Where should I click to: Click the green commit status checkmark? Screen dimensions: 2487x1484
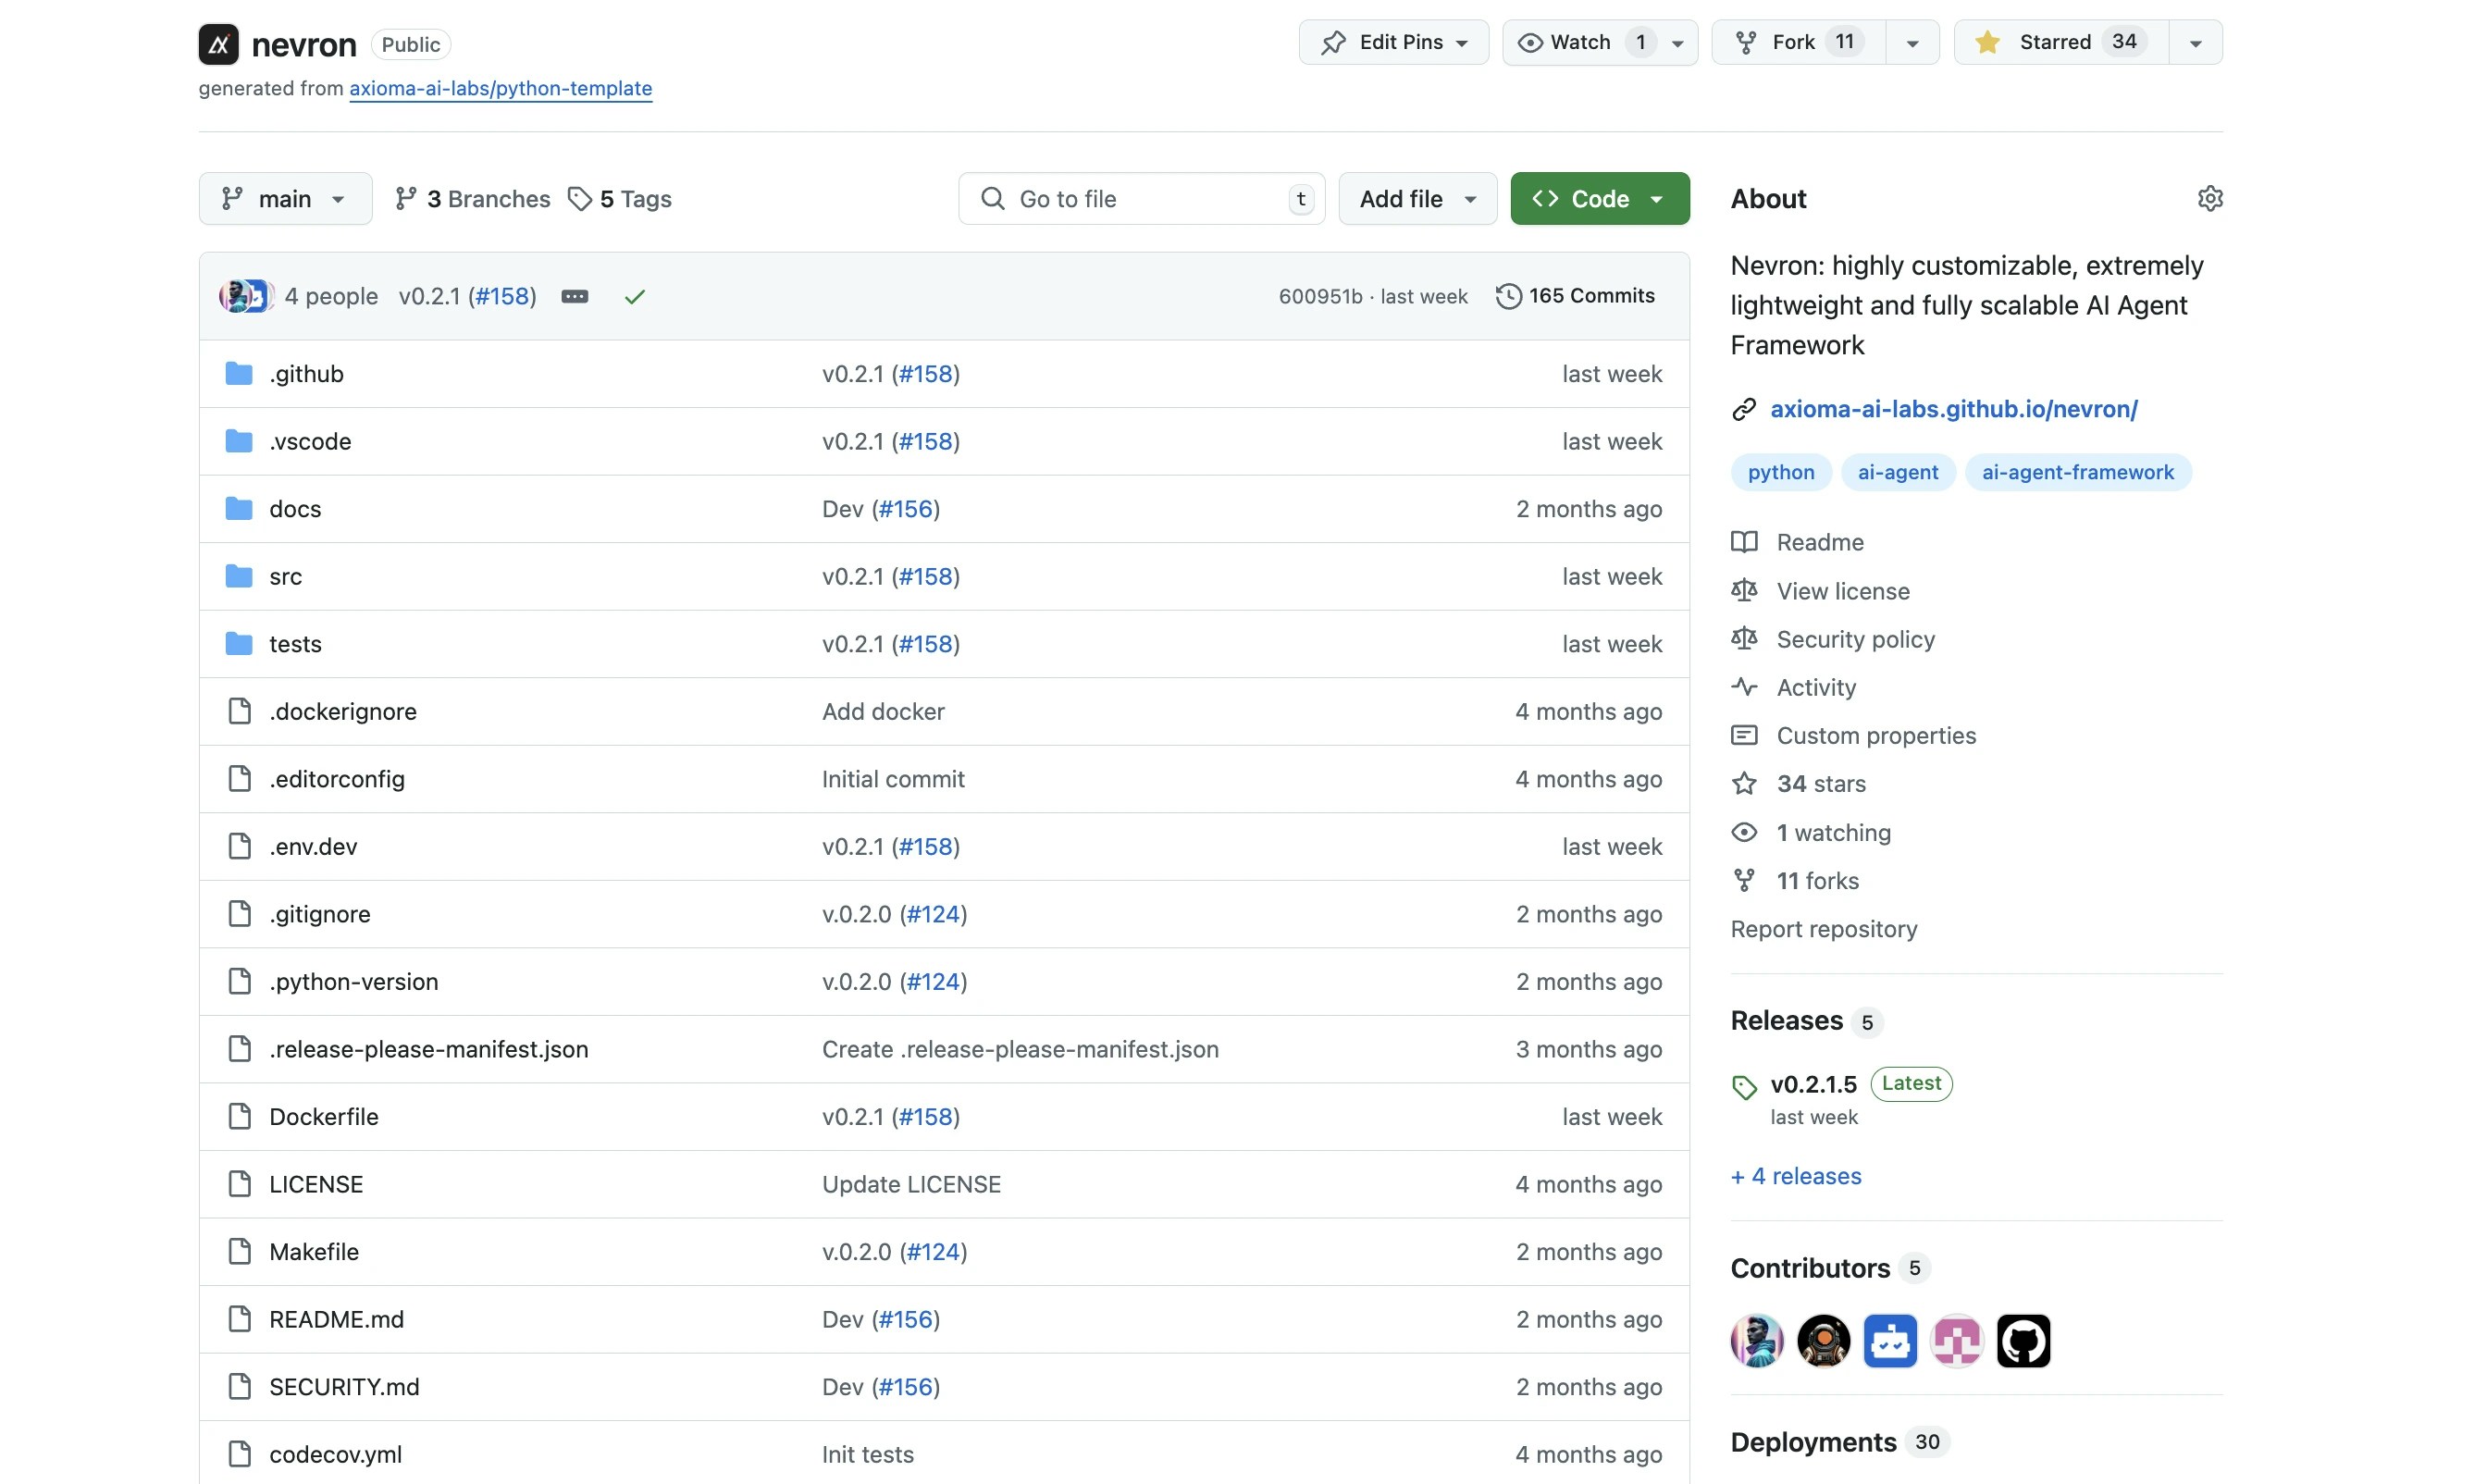[x=634, y=297]
